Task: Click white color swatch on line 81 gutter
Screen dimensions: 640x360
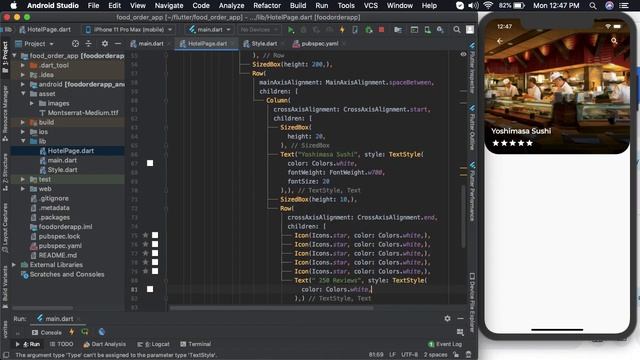Action: click(x=150, y=289)
